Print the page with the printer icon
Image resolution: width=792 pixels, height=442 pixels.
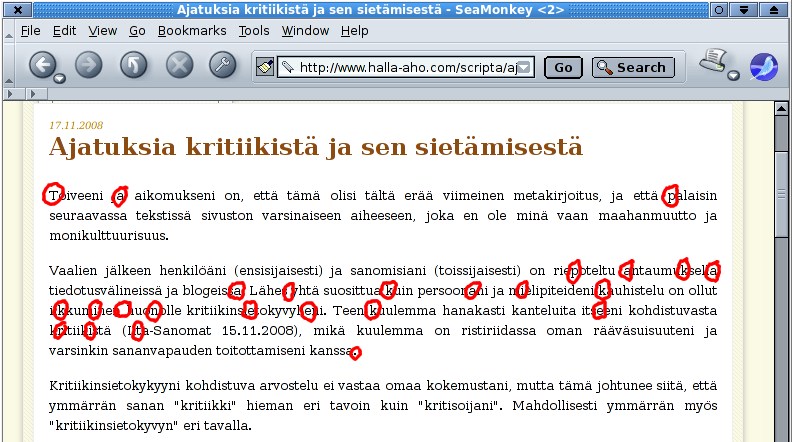(x=713, y=62)
